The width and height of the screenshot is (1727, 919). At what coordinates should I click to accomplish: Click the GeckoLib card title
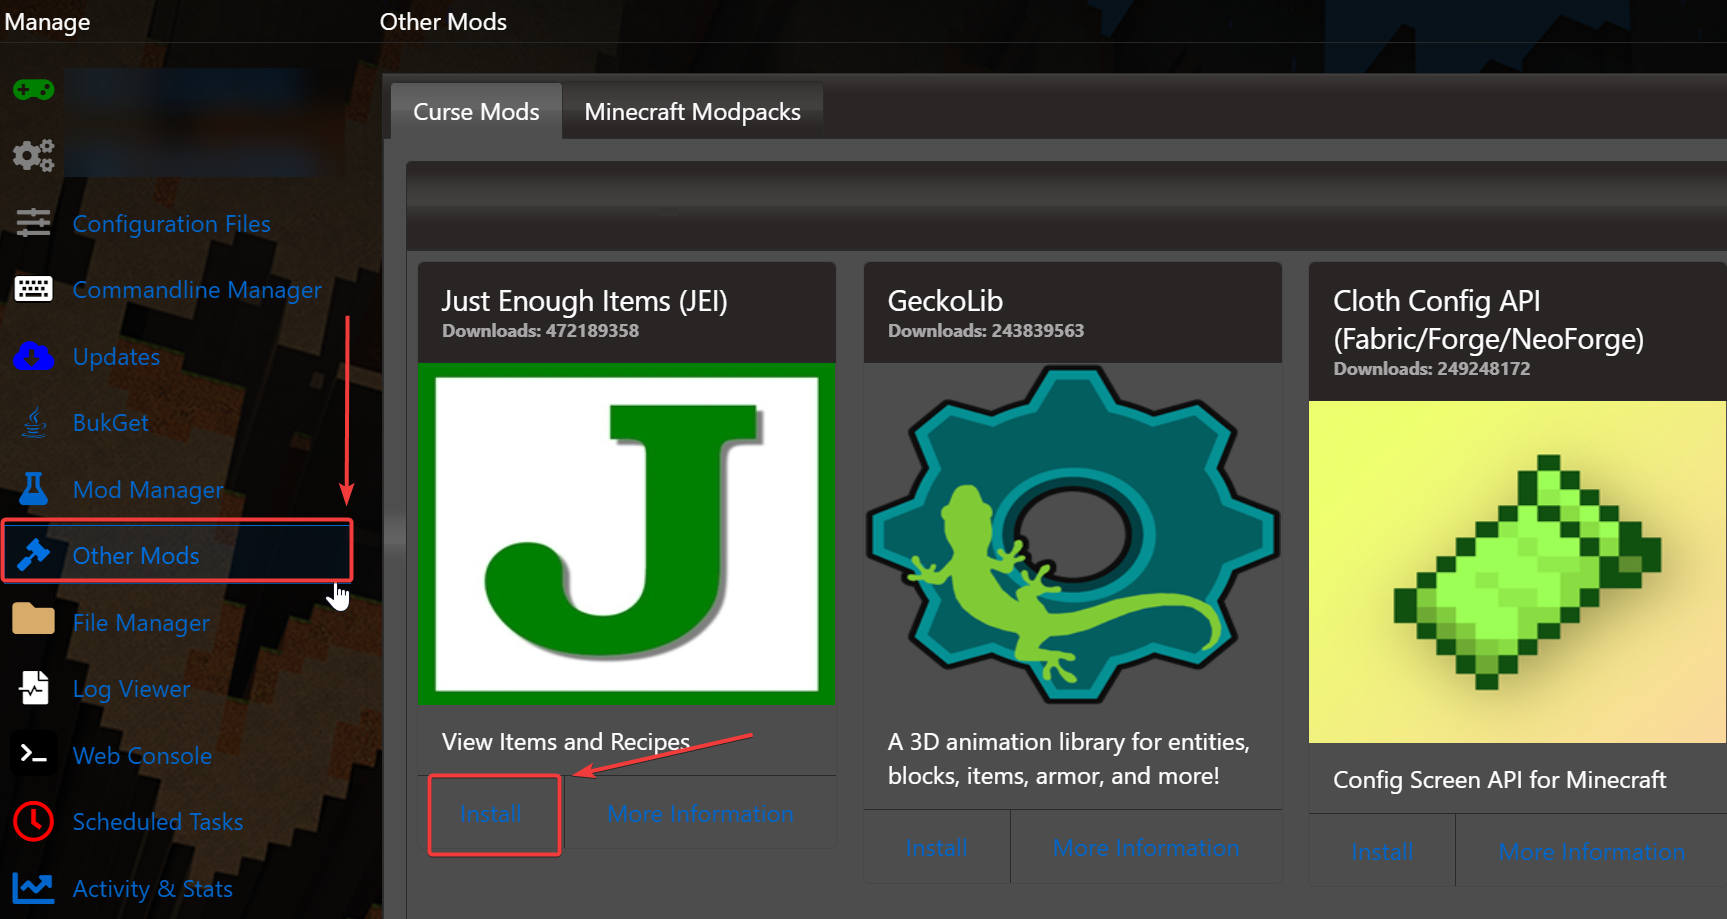(945, 301)
